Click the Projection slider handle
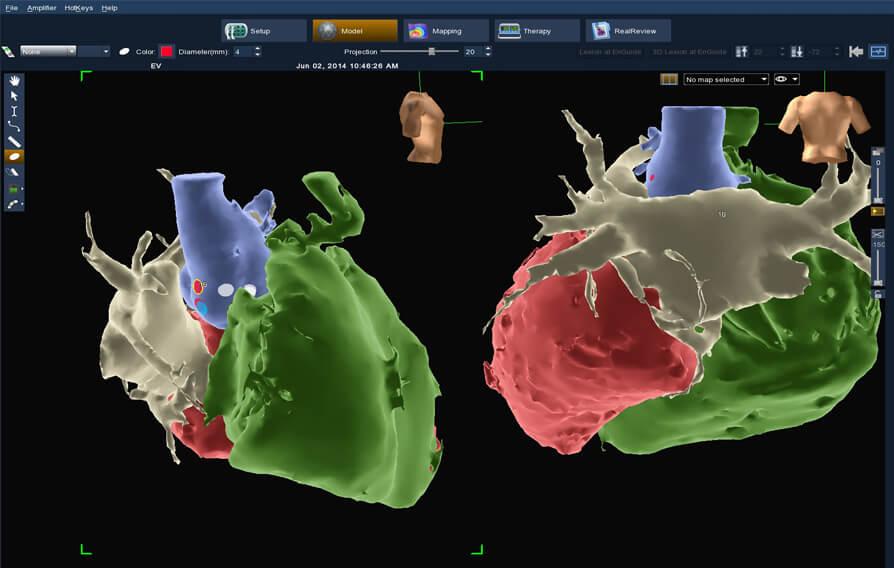The width and height of the screenshot is (894, 568). (431, 51)
